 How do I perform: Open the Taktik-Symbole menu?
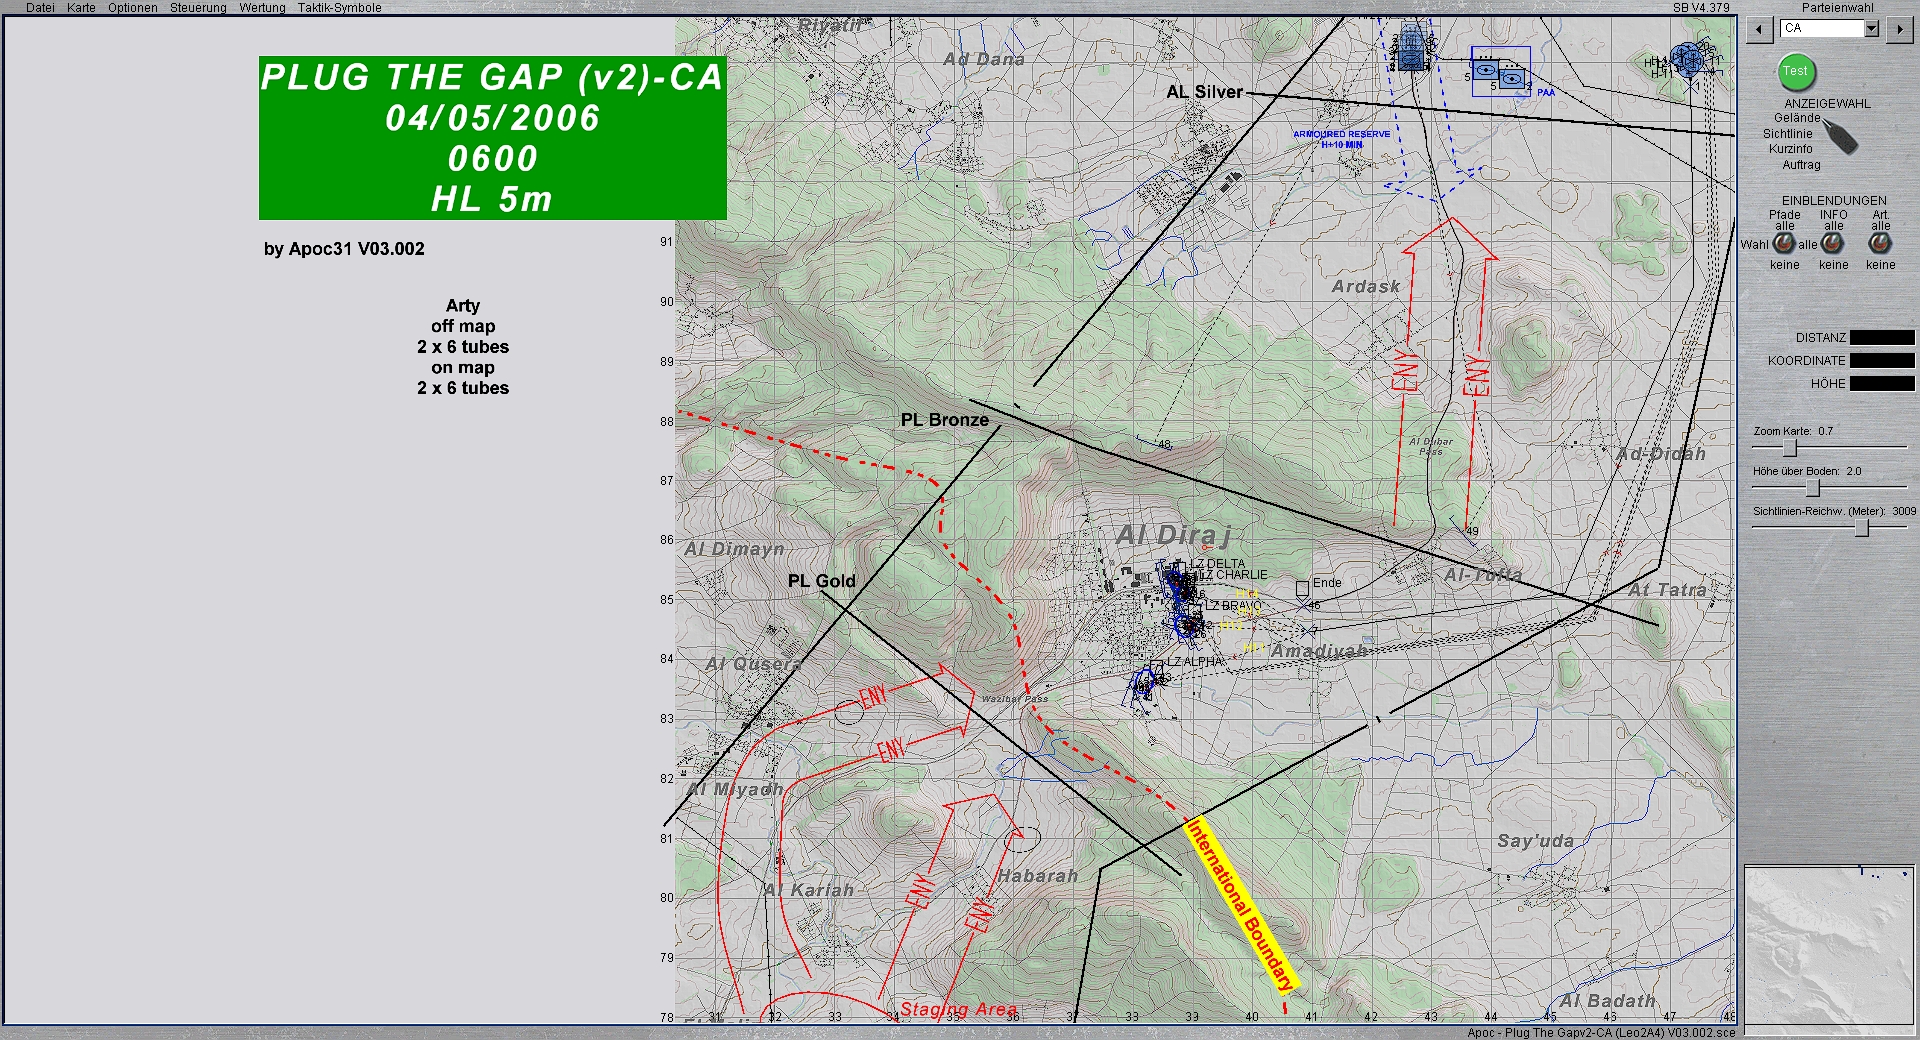coord(339,8)
